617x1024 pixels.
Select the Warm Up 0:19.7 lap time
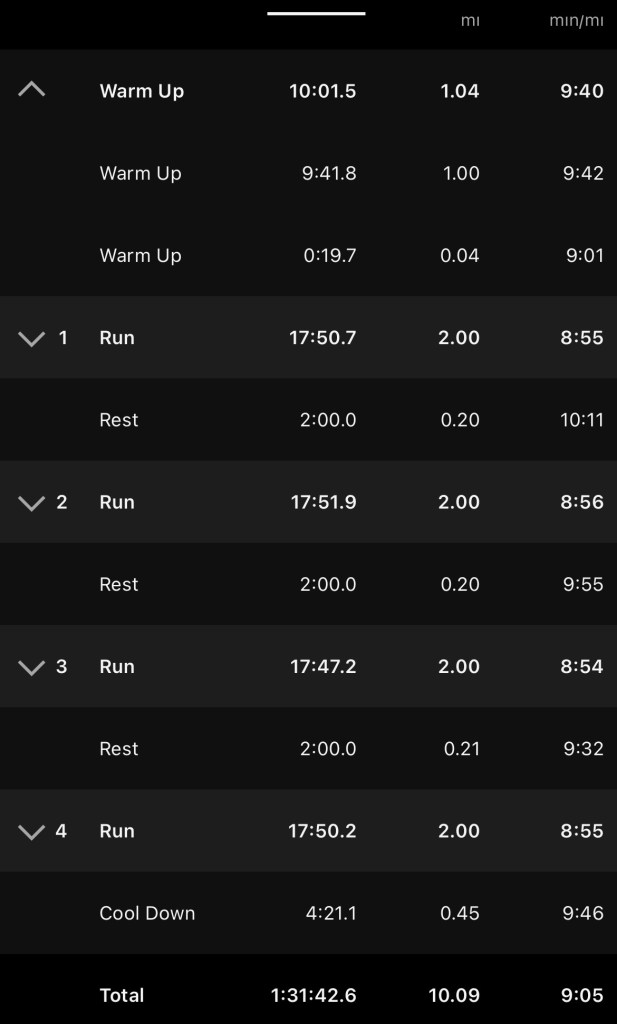(x=329, y=255)
